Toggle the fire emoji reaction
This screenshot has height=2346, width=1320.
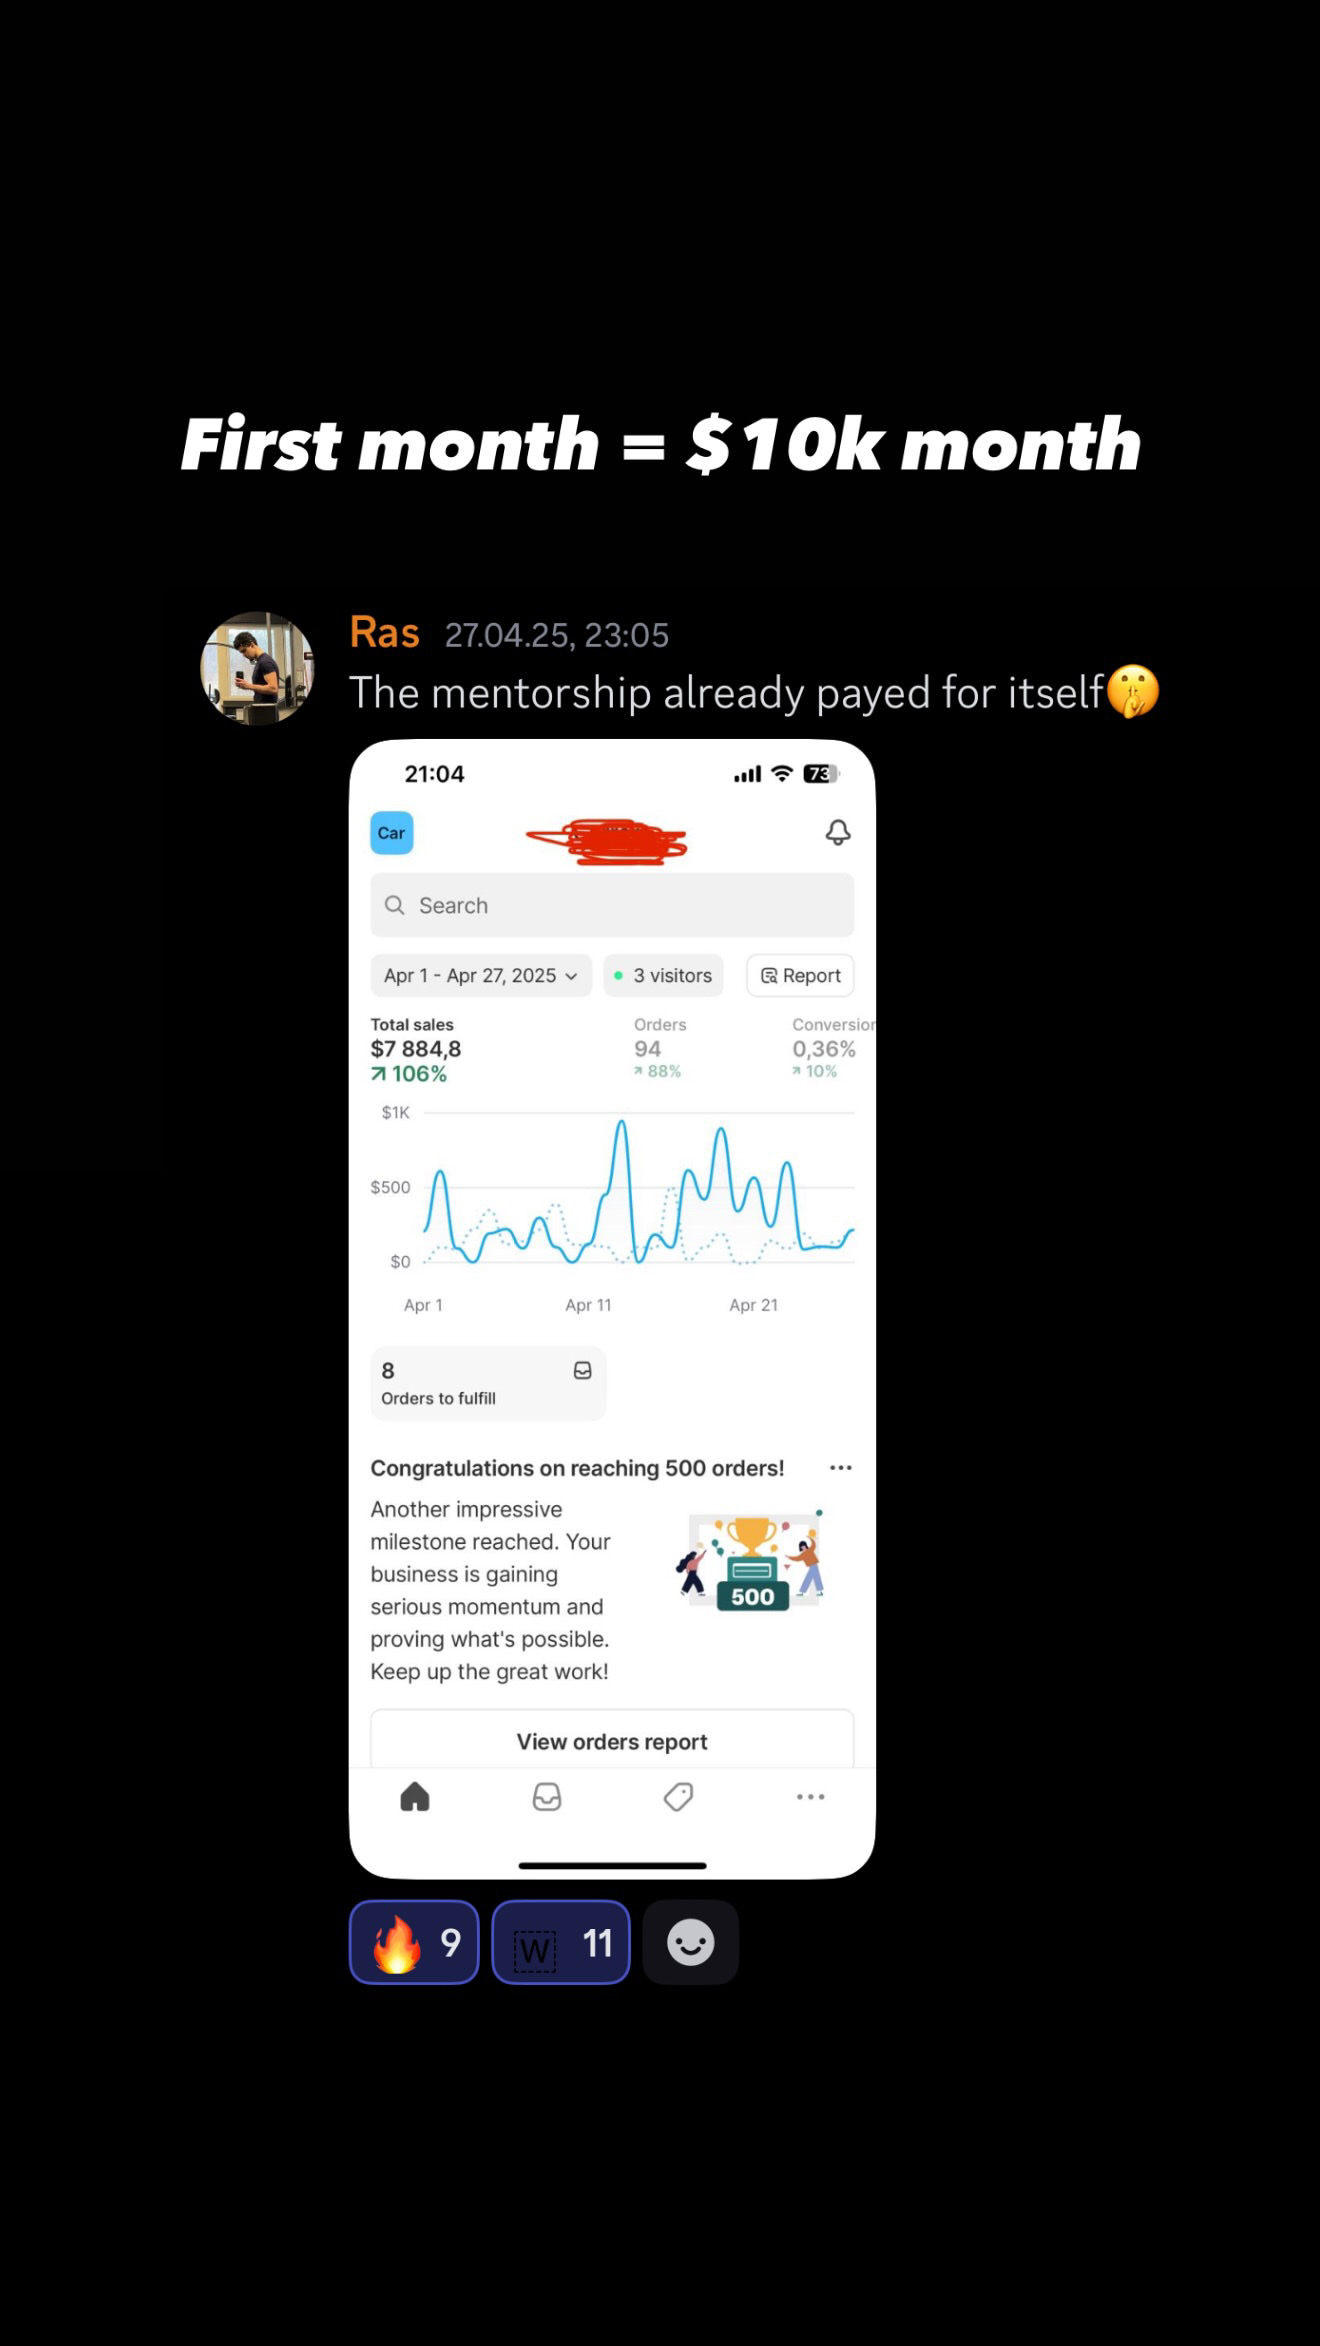[x=414, y=1942]
